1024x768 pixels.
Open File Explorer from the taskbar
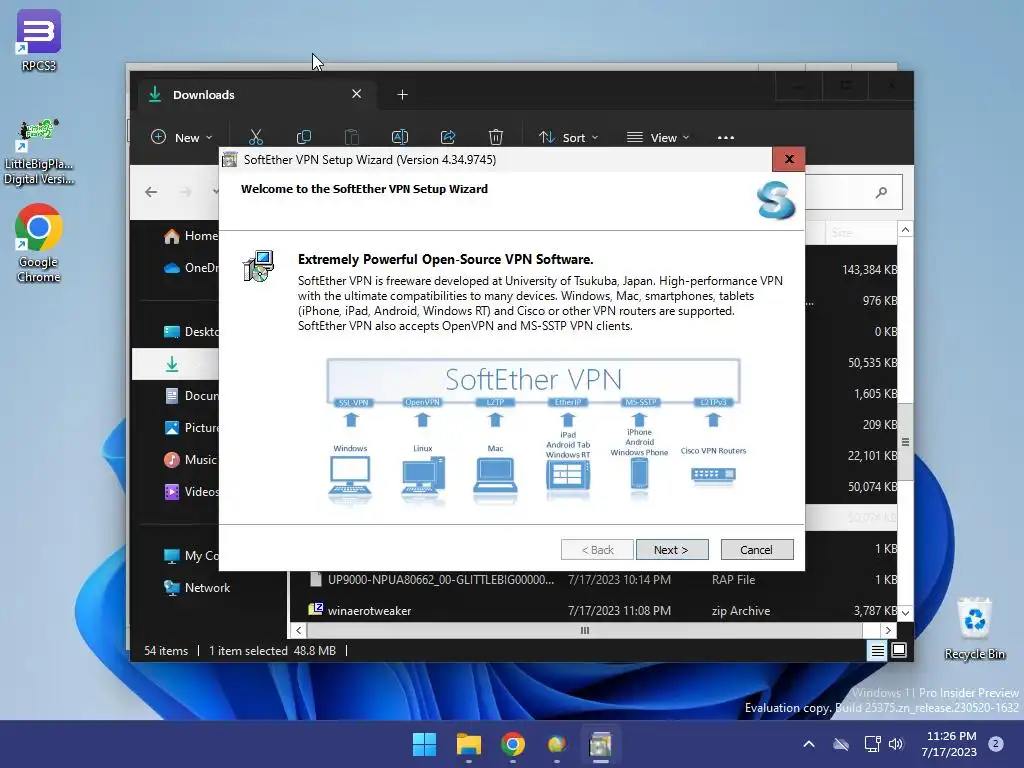point(468,744)
